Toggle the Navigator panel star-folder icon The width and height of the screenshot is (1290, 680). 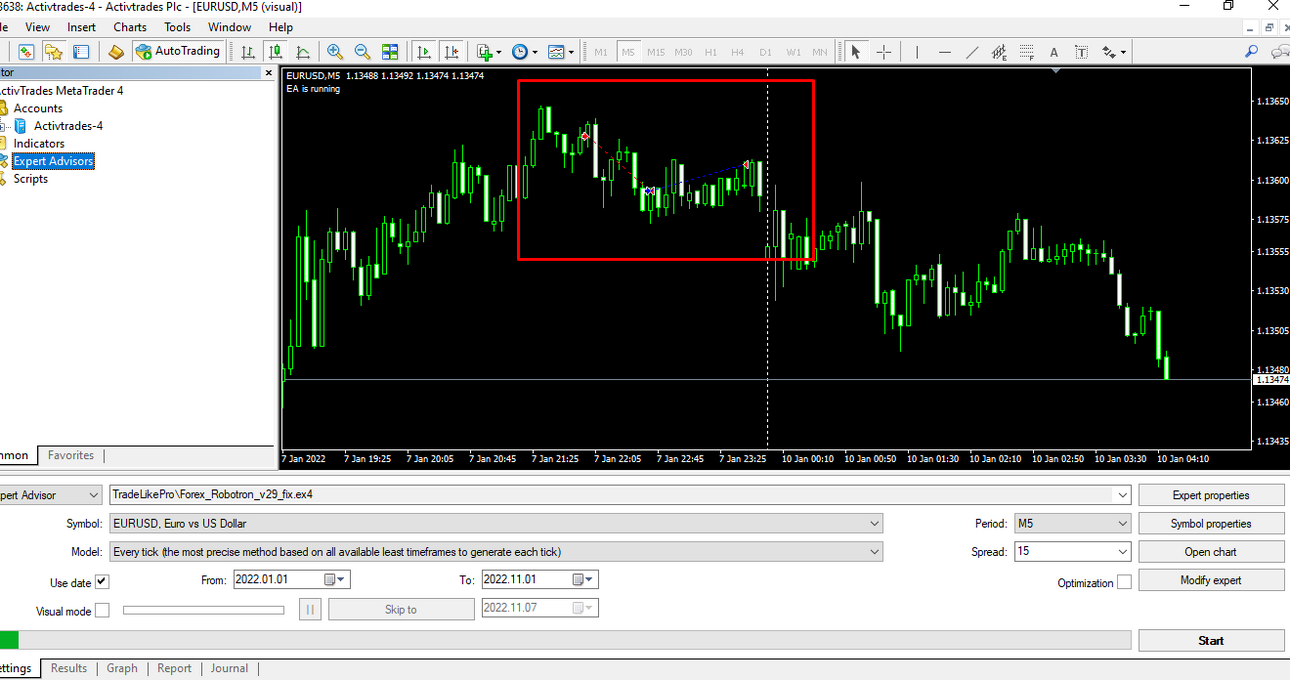click(54, 52)
